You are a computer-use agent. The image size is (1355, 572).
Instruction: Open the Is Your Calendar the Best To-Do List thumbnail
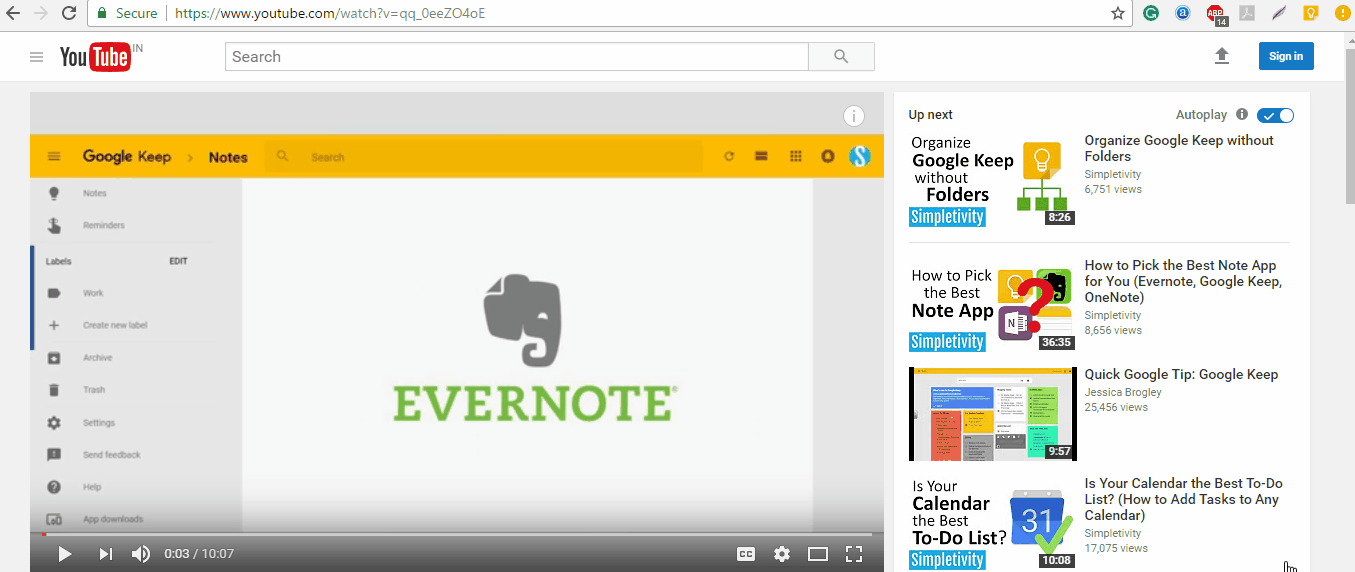(x=992, y=523)
